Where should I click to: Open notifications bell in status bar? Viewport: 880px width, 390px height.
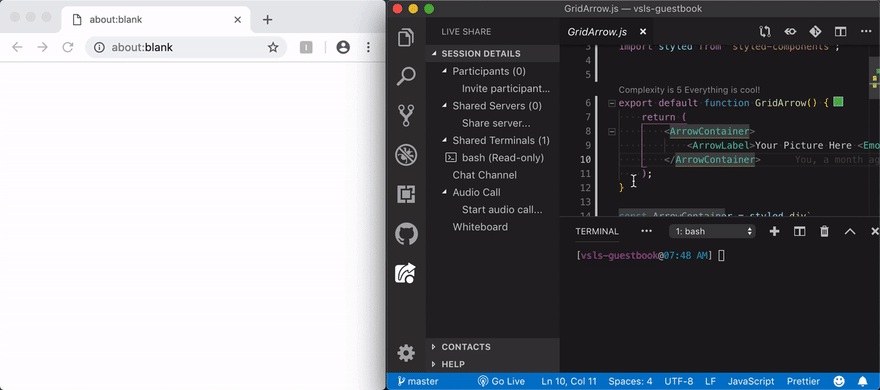[863, 382]
